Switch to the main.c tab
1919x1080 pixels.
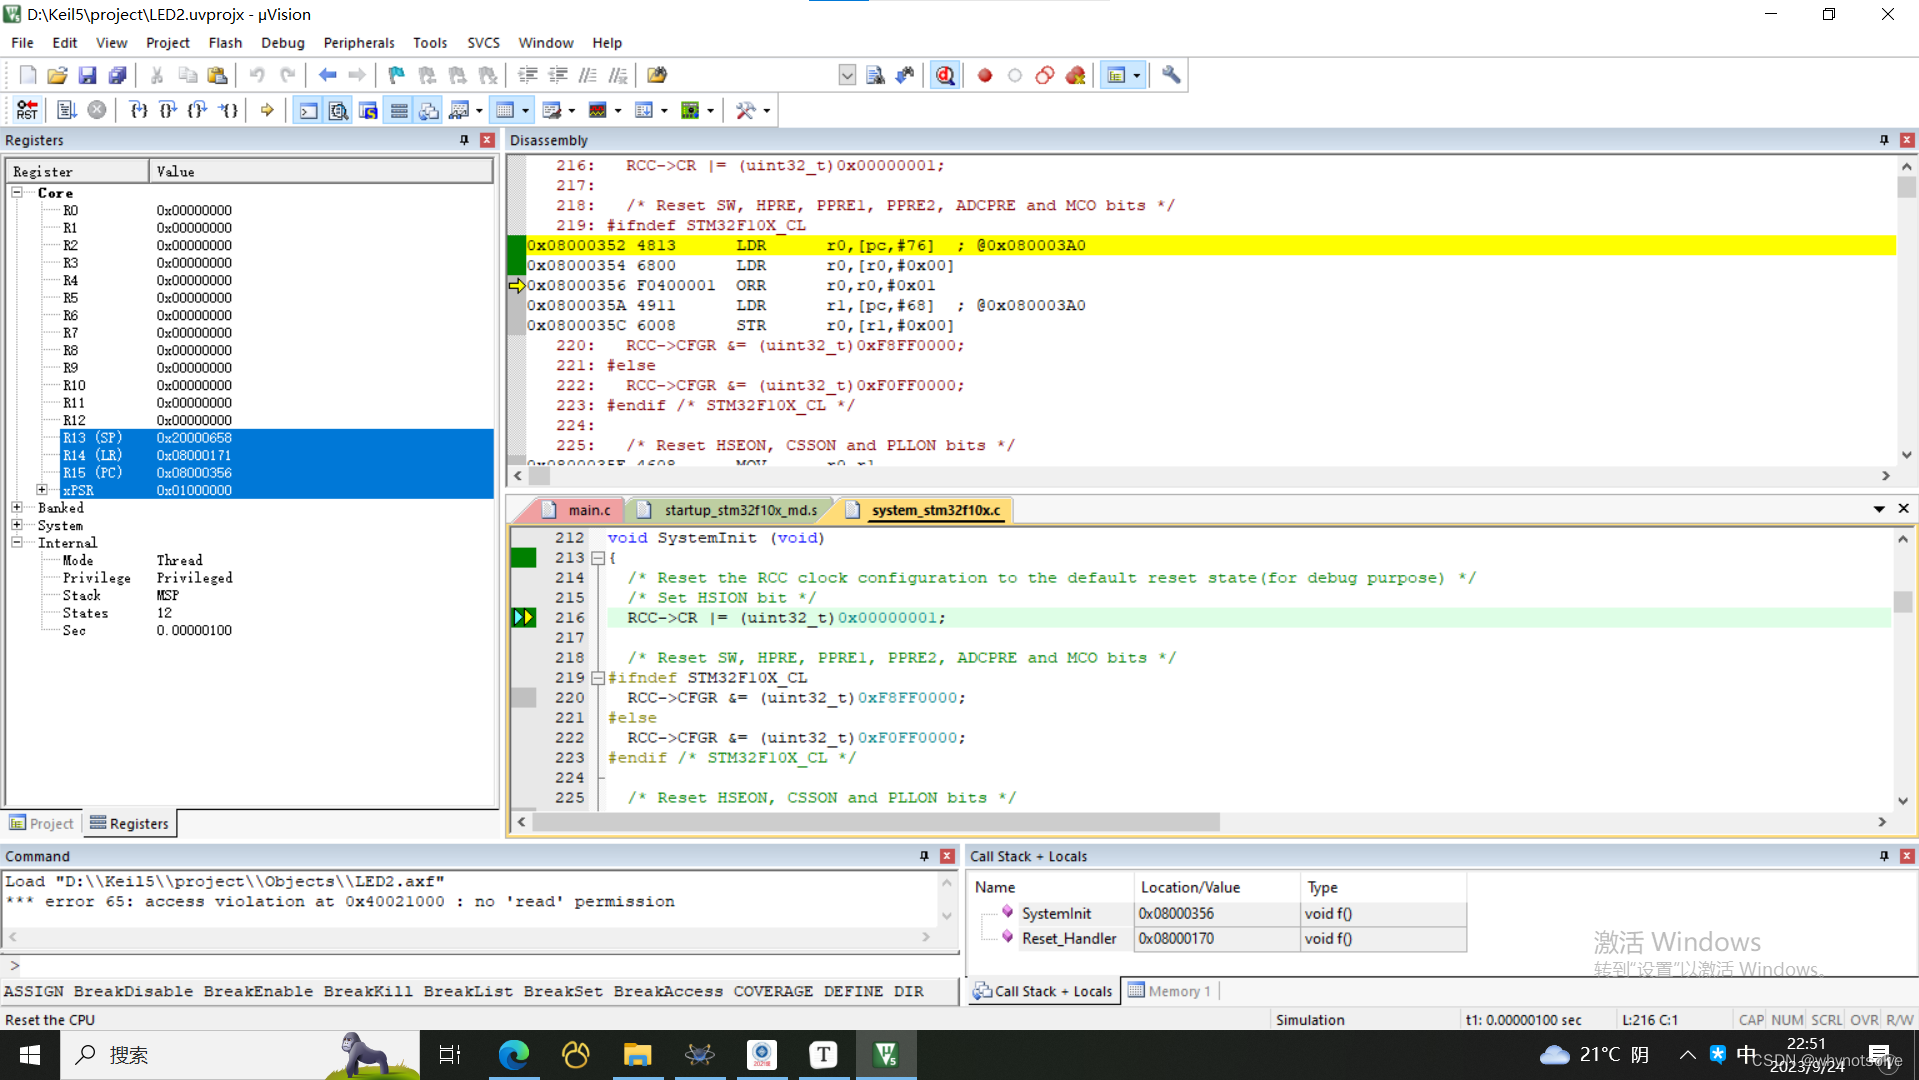click(588, 510)
